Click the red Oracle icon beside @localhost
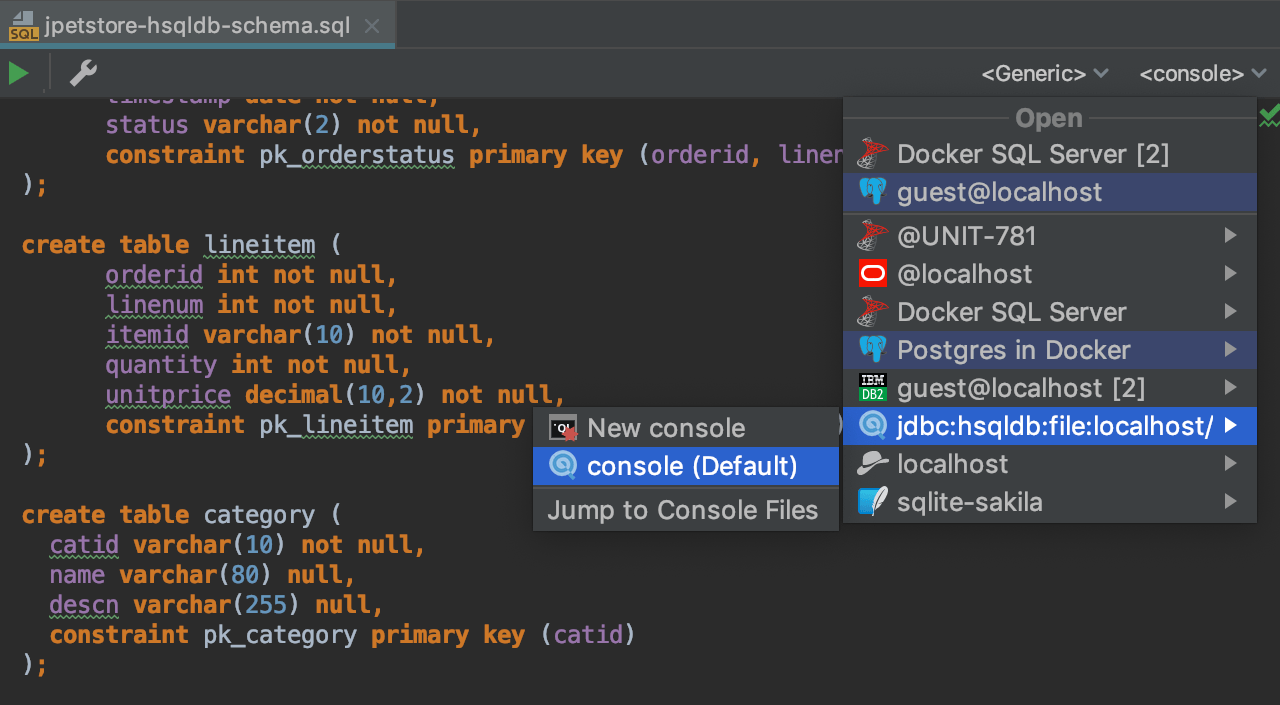Image resolution: width=1280 pixels, height=705 pixels. tap(872, 274)
